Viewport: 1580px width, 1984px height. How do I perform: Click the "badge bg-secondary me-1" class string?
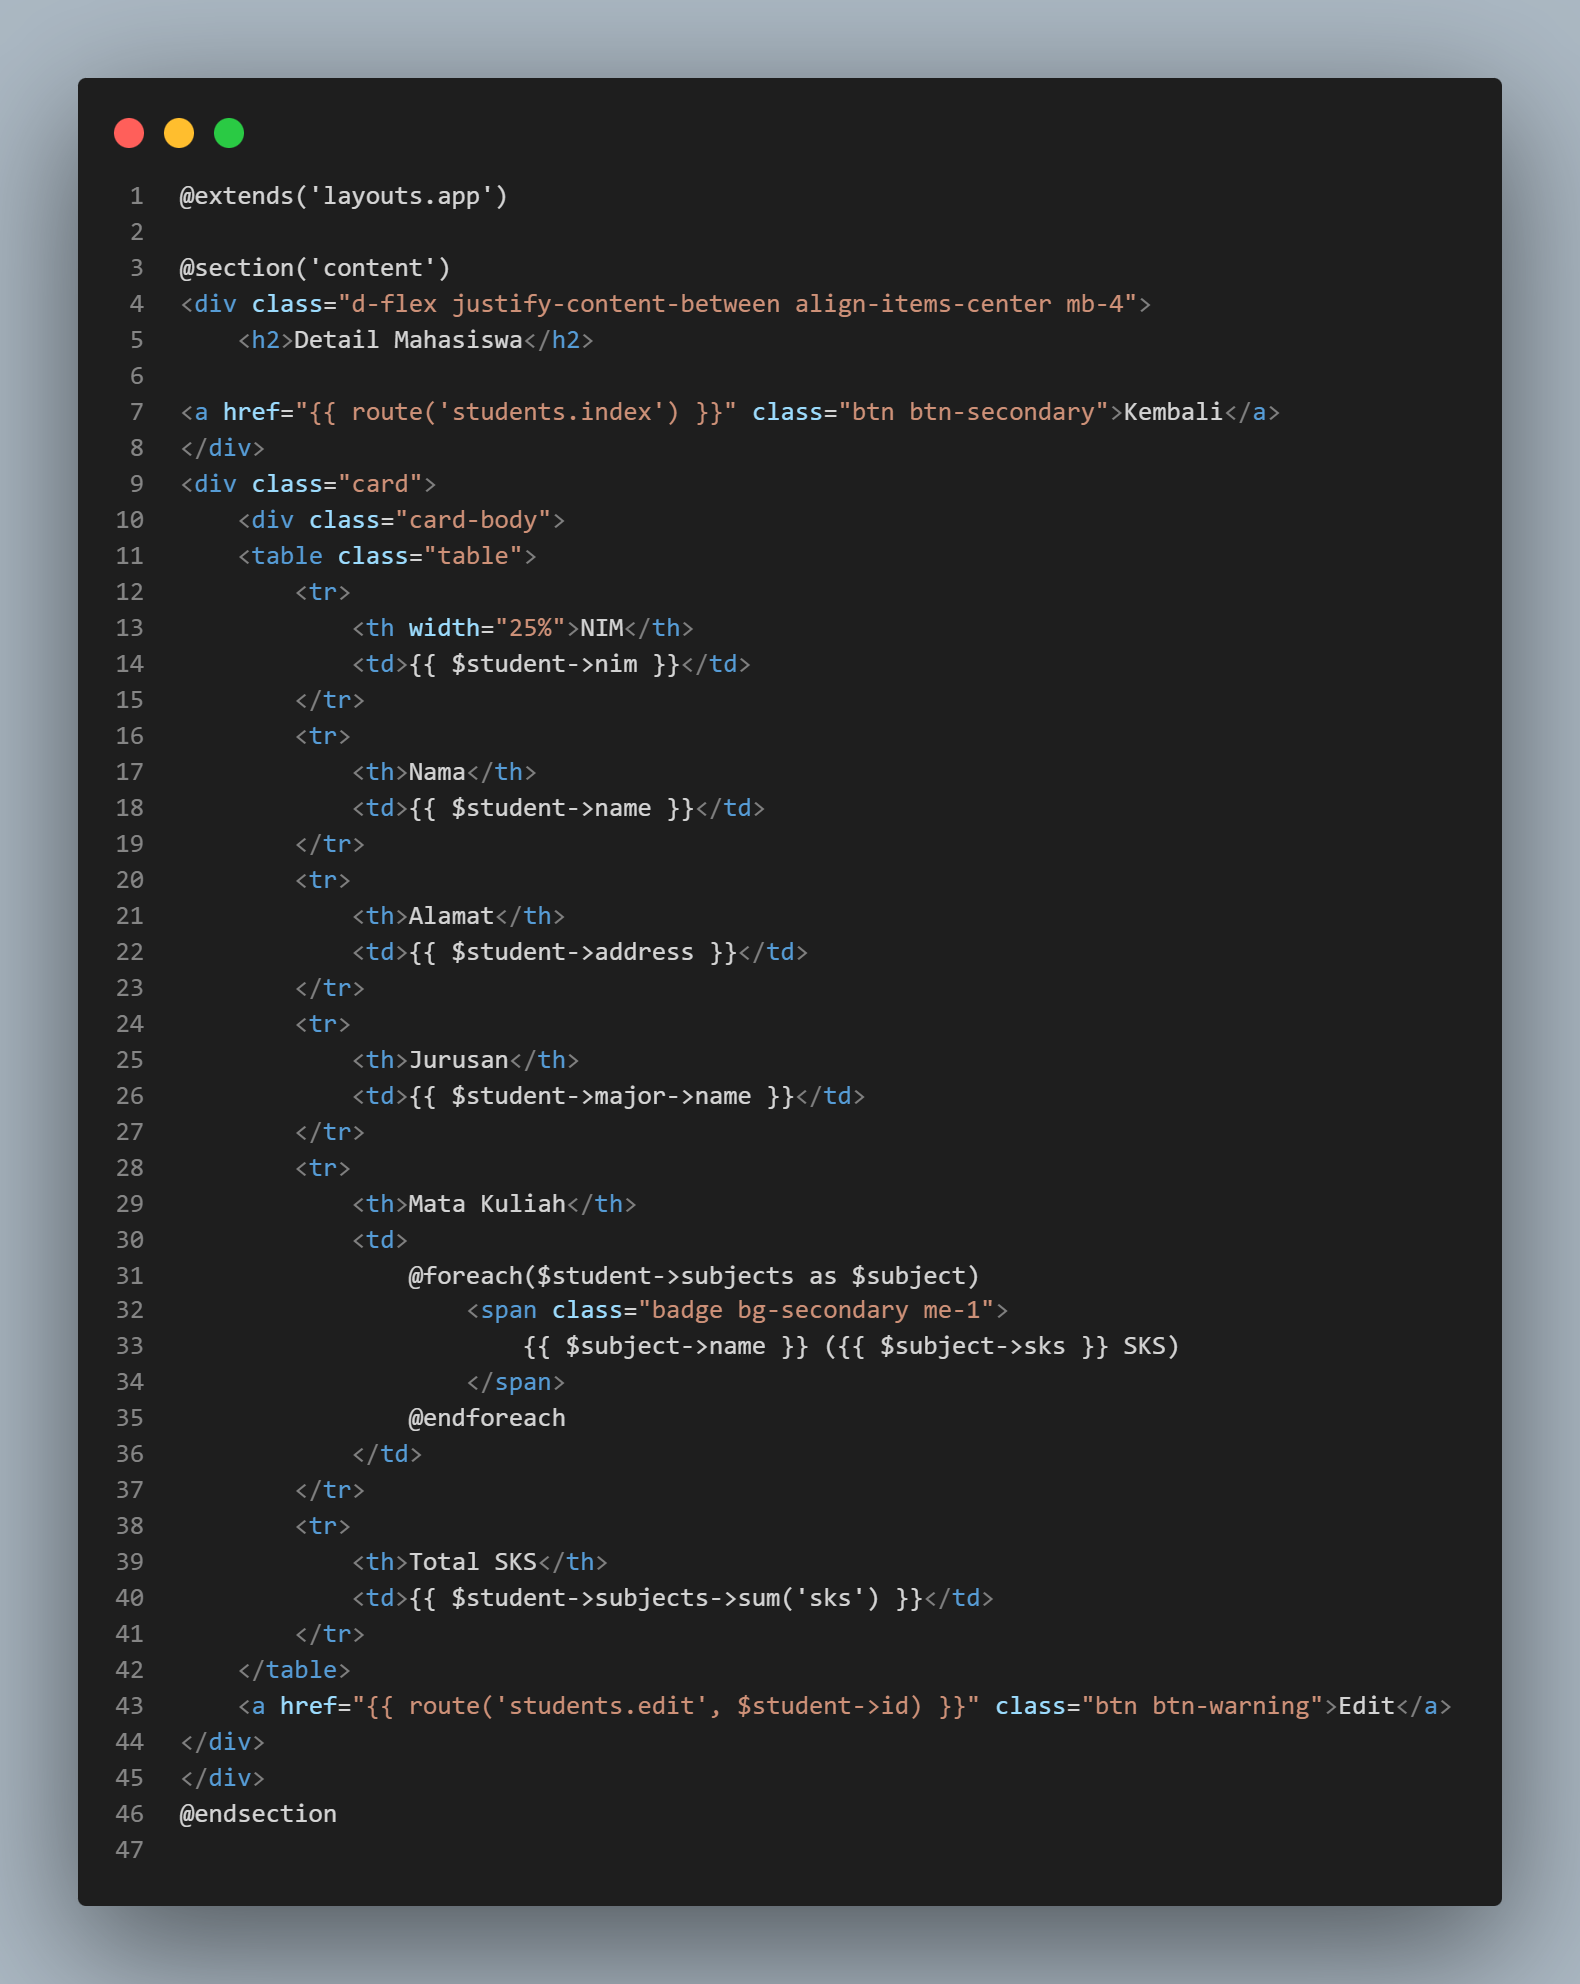point(816,1310)
